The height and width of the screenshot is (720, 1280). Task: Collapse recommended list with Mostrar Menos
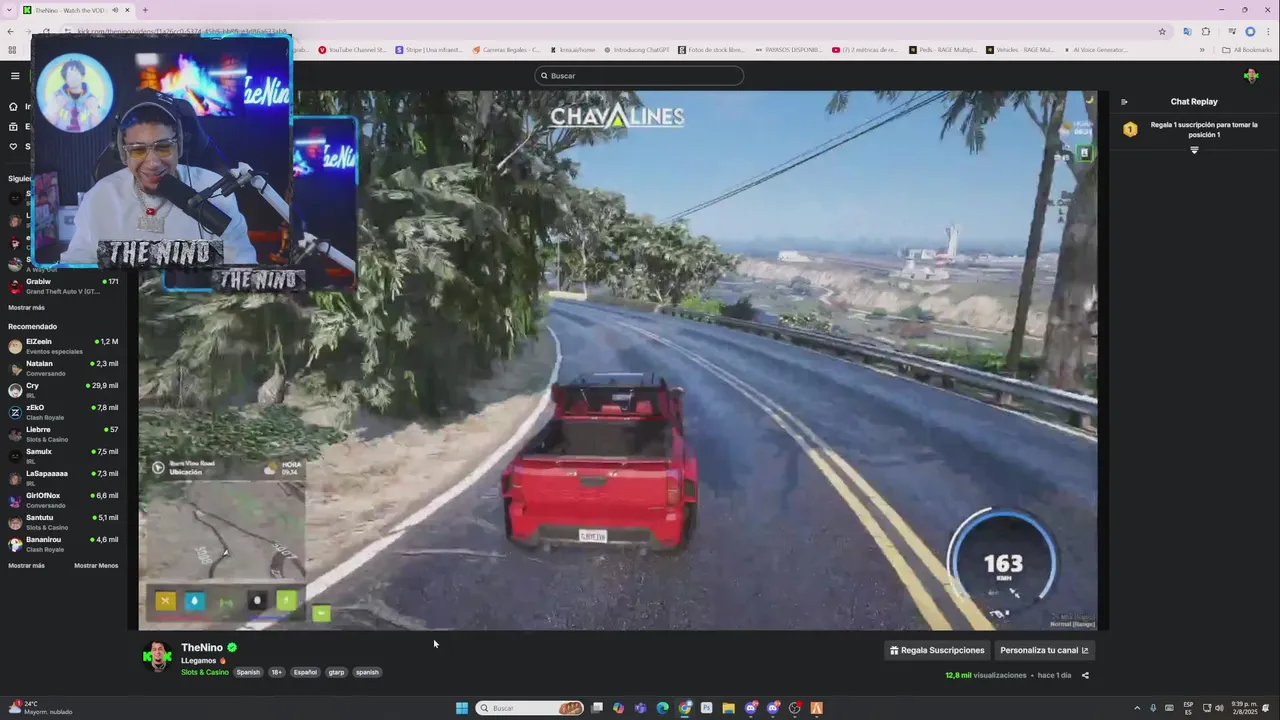(x=96, y=566)
